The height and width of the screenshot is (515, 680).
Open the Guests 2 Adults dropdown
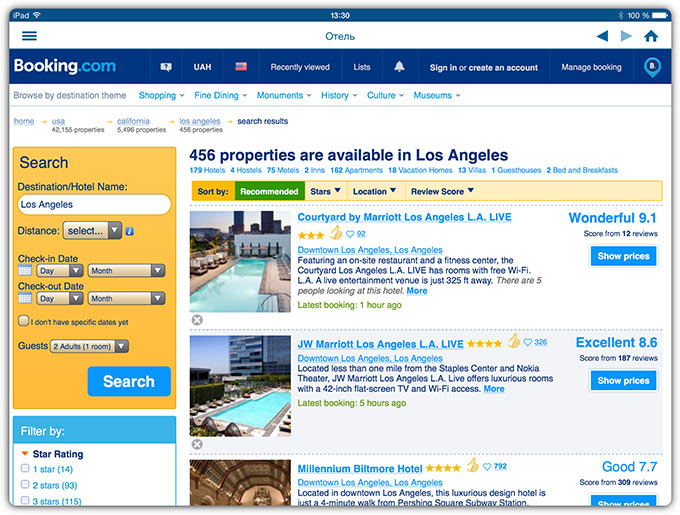pyautogui.click(x=89, y=346)
